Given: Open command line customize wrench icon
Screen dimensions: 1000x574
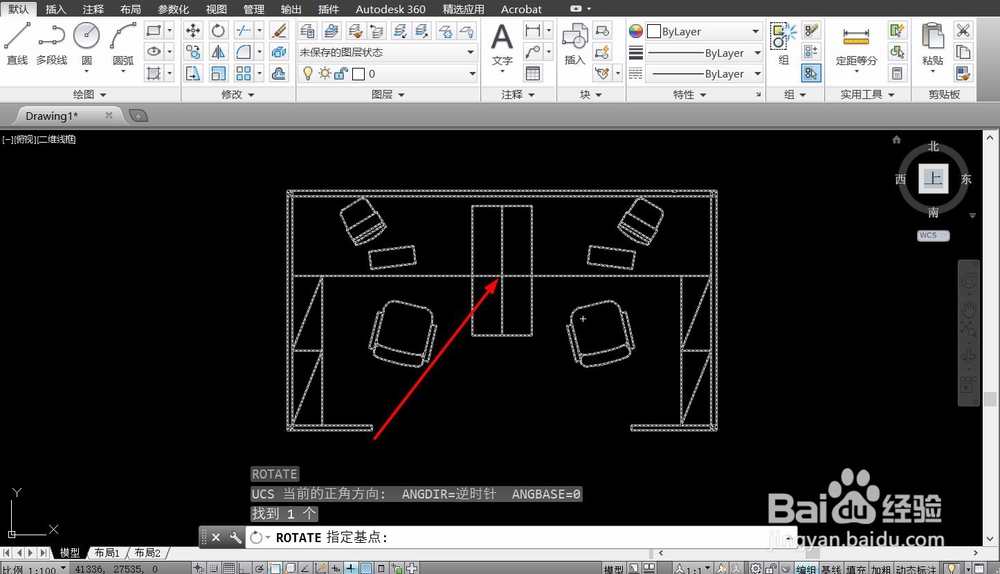Looking at the screenshot, I should click(235, 538).
